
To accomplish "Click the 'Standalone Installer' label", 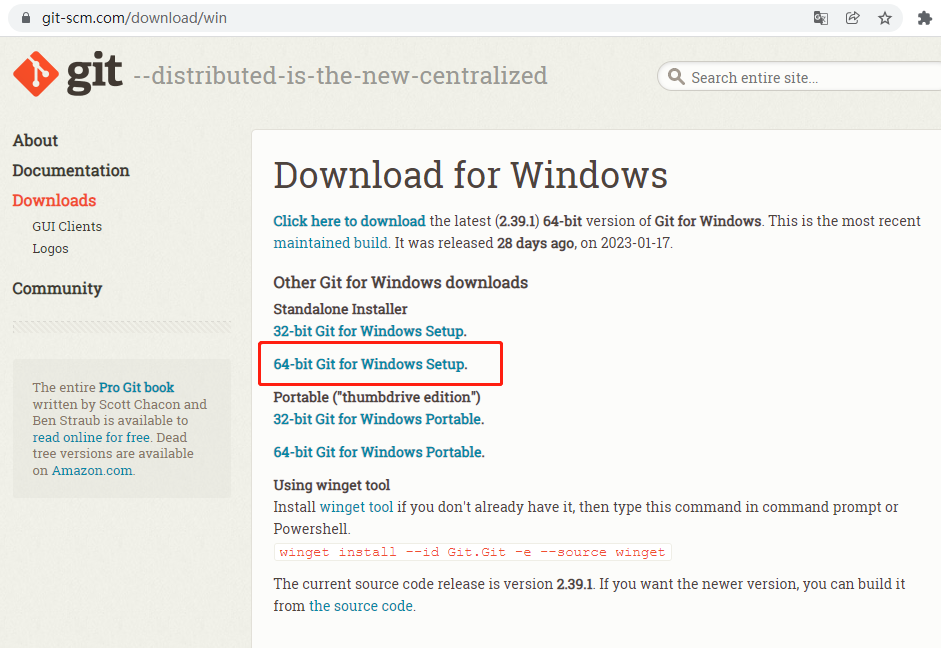I will pyautogui.click(x=340, y=309).
